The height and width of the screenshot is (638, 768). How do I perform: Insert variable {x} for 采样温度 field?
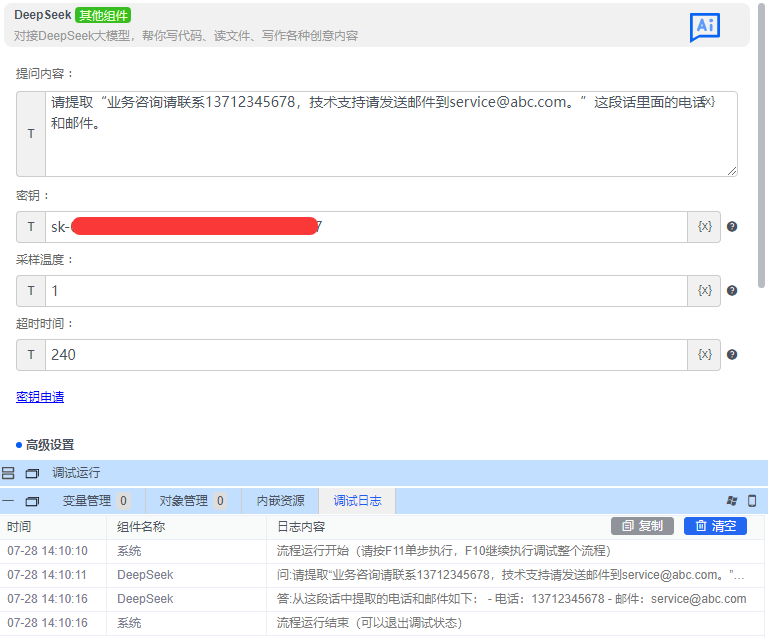[704, 291]
